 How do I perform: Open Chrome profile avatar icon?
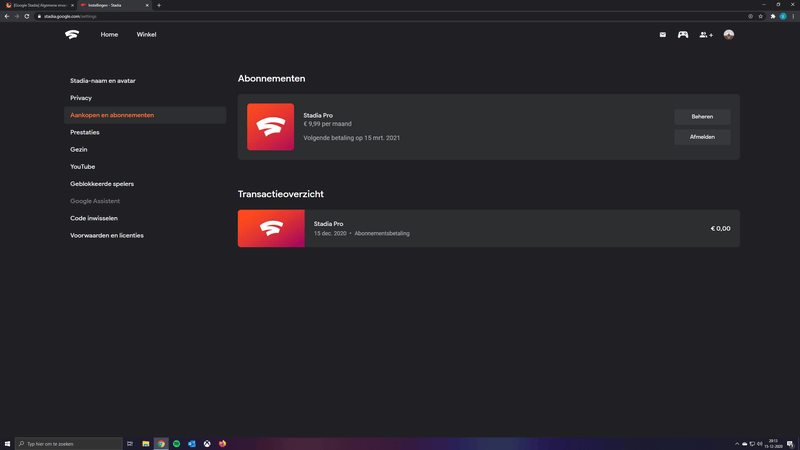[x=783, y=16]
